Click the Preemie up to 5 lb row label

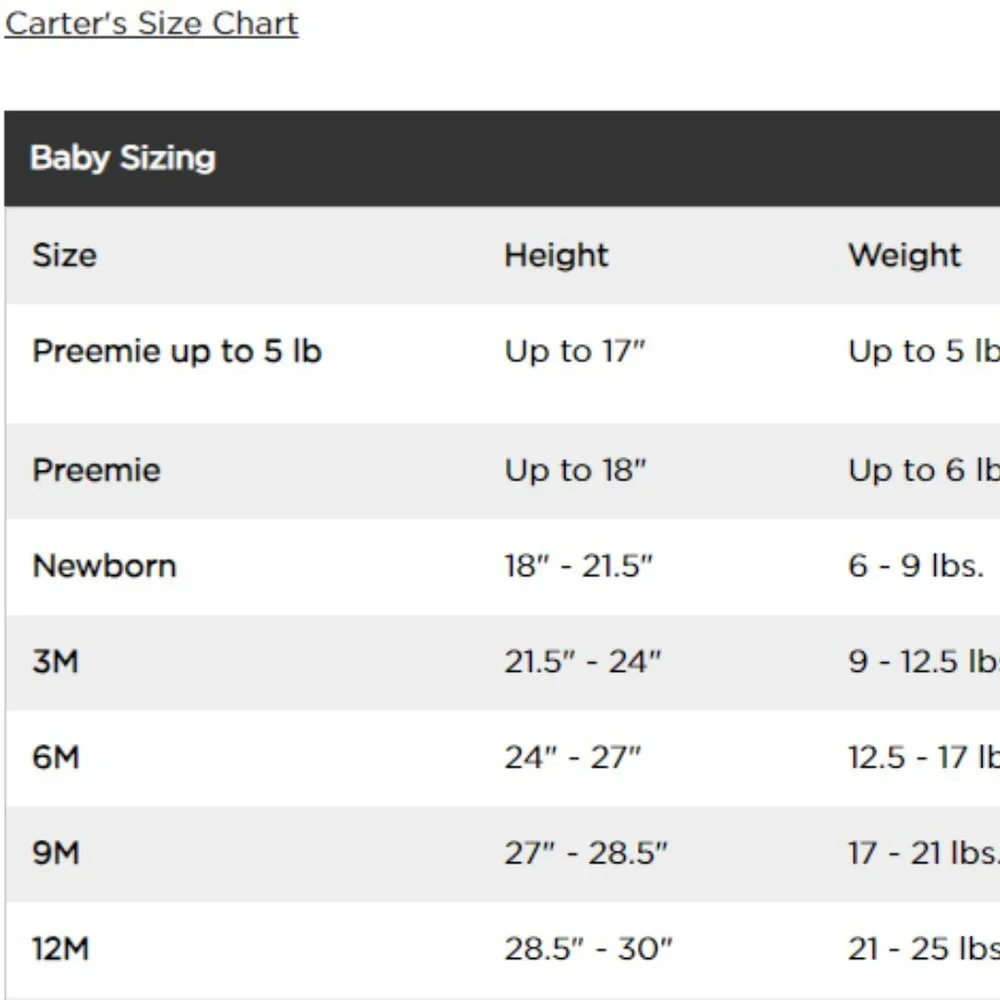pos(177,351)
